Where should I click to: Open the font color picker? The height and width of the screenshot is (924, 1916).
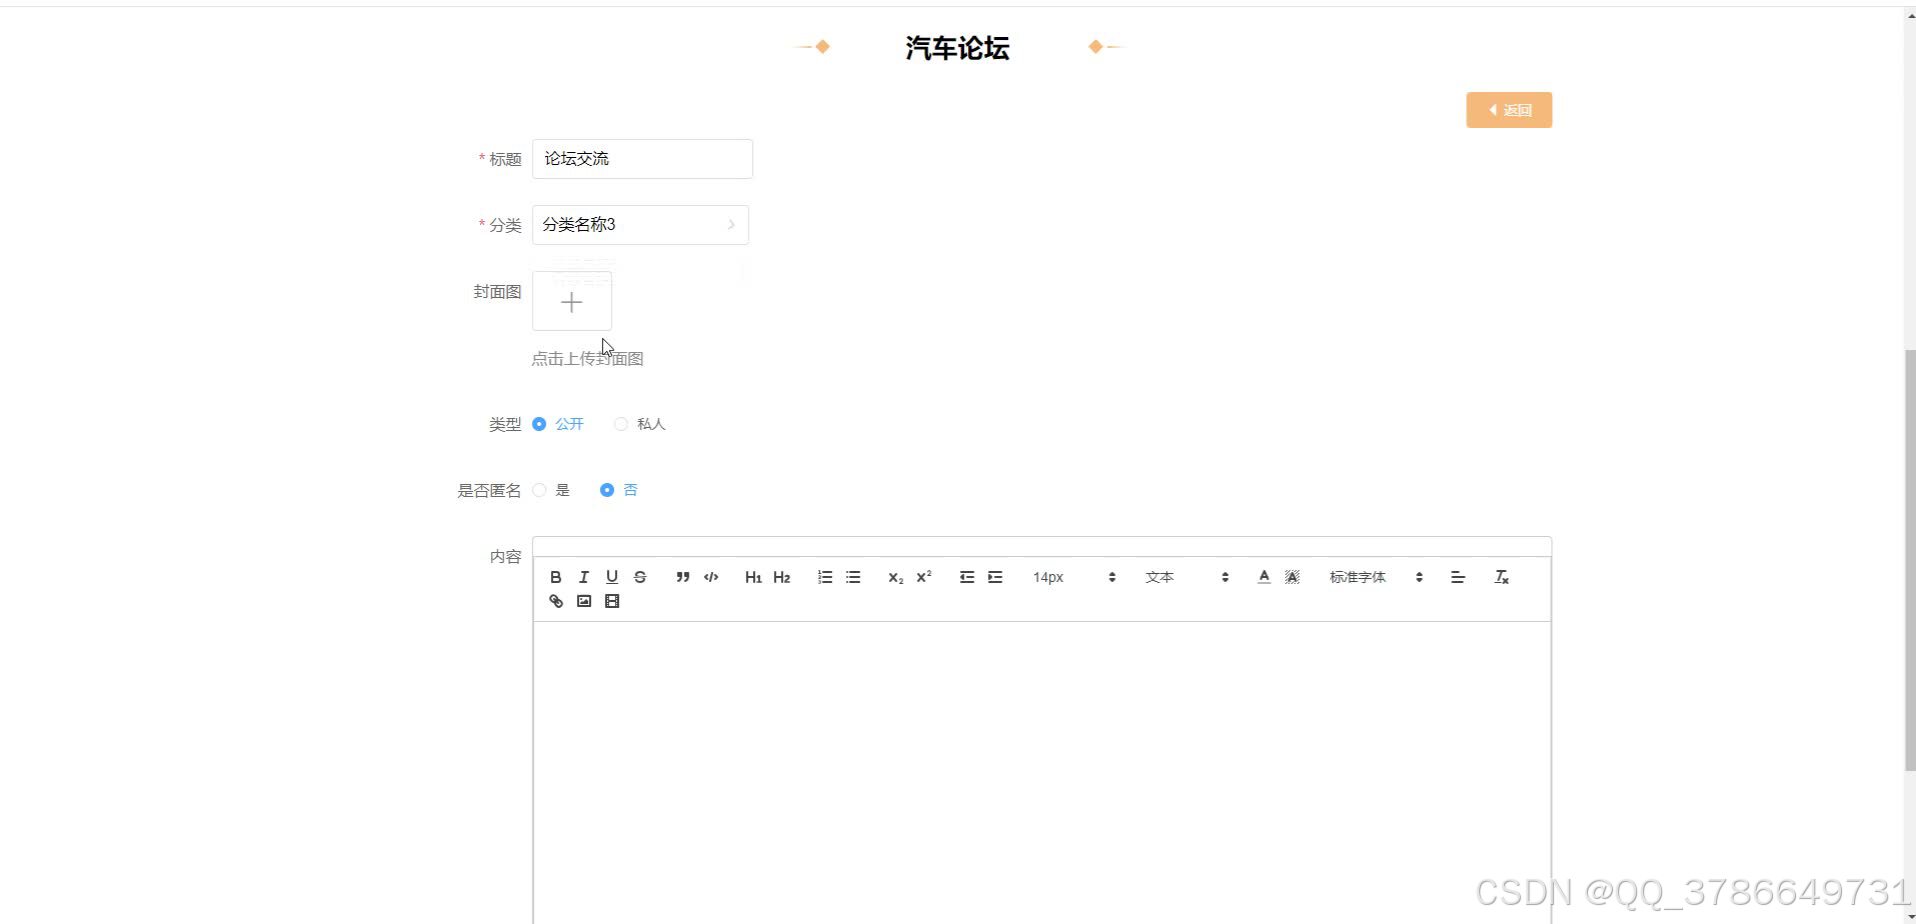pos(1263,577)
